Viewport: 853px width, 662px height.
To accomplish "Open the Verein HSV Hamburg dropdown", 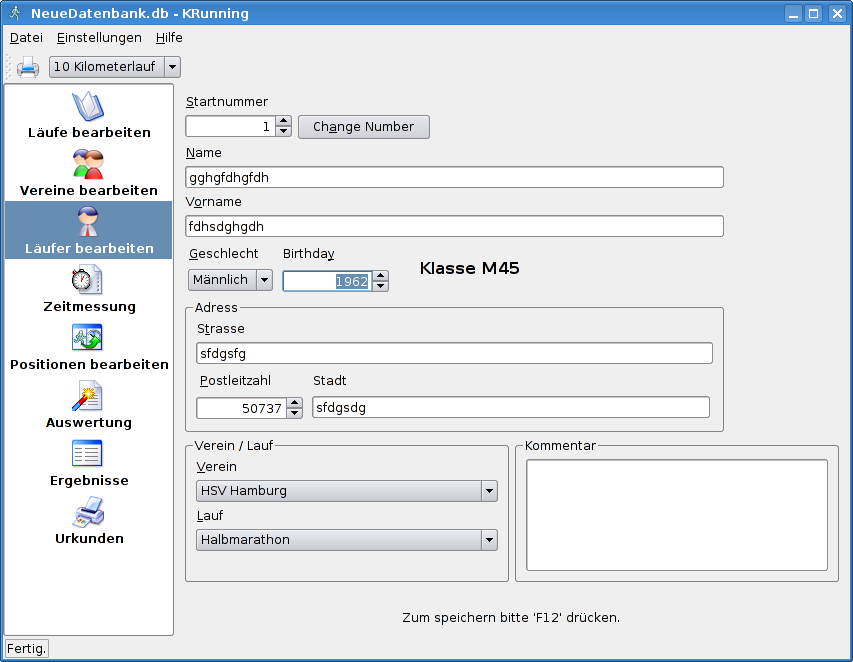I will (347, 491).
